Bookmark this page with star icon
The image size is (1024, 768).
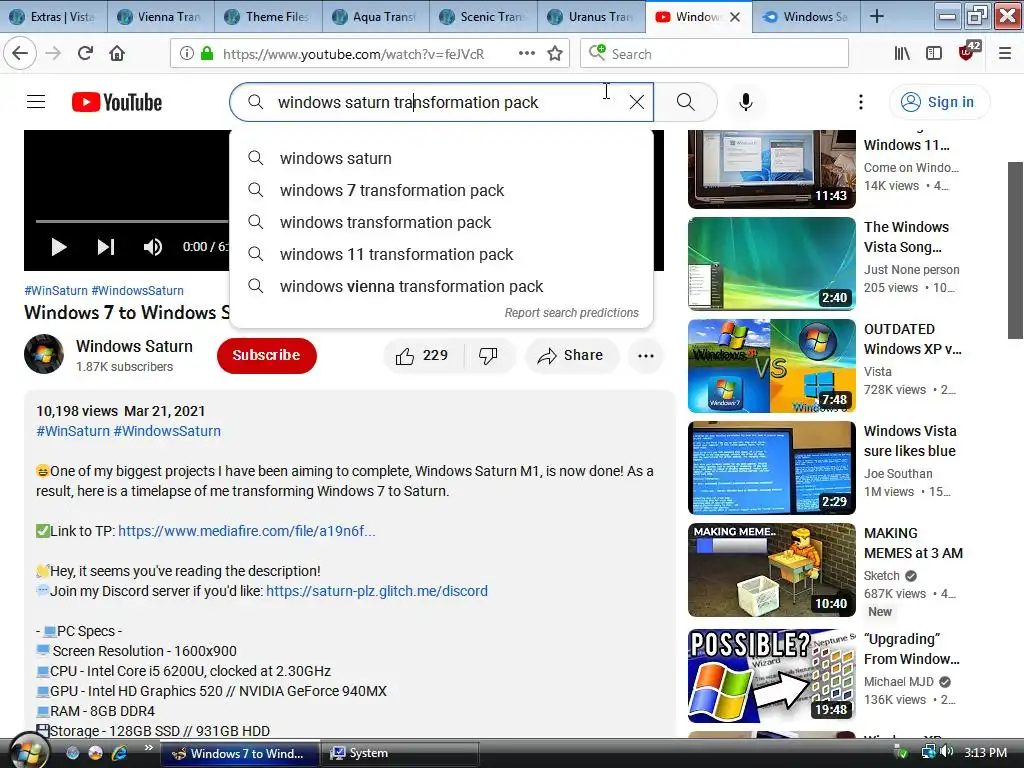(555, 54)
